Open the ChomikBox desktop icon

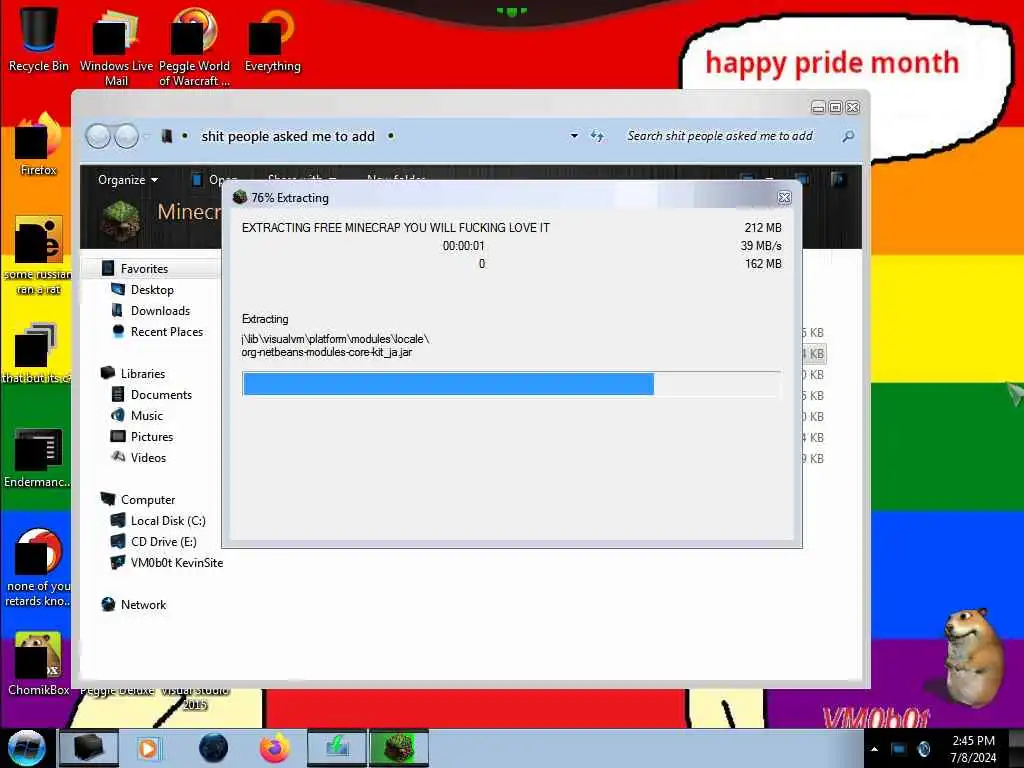tap(39, 663)
